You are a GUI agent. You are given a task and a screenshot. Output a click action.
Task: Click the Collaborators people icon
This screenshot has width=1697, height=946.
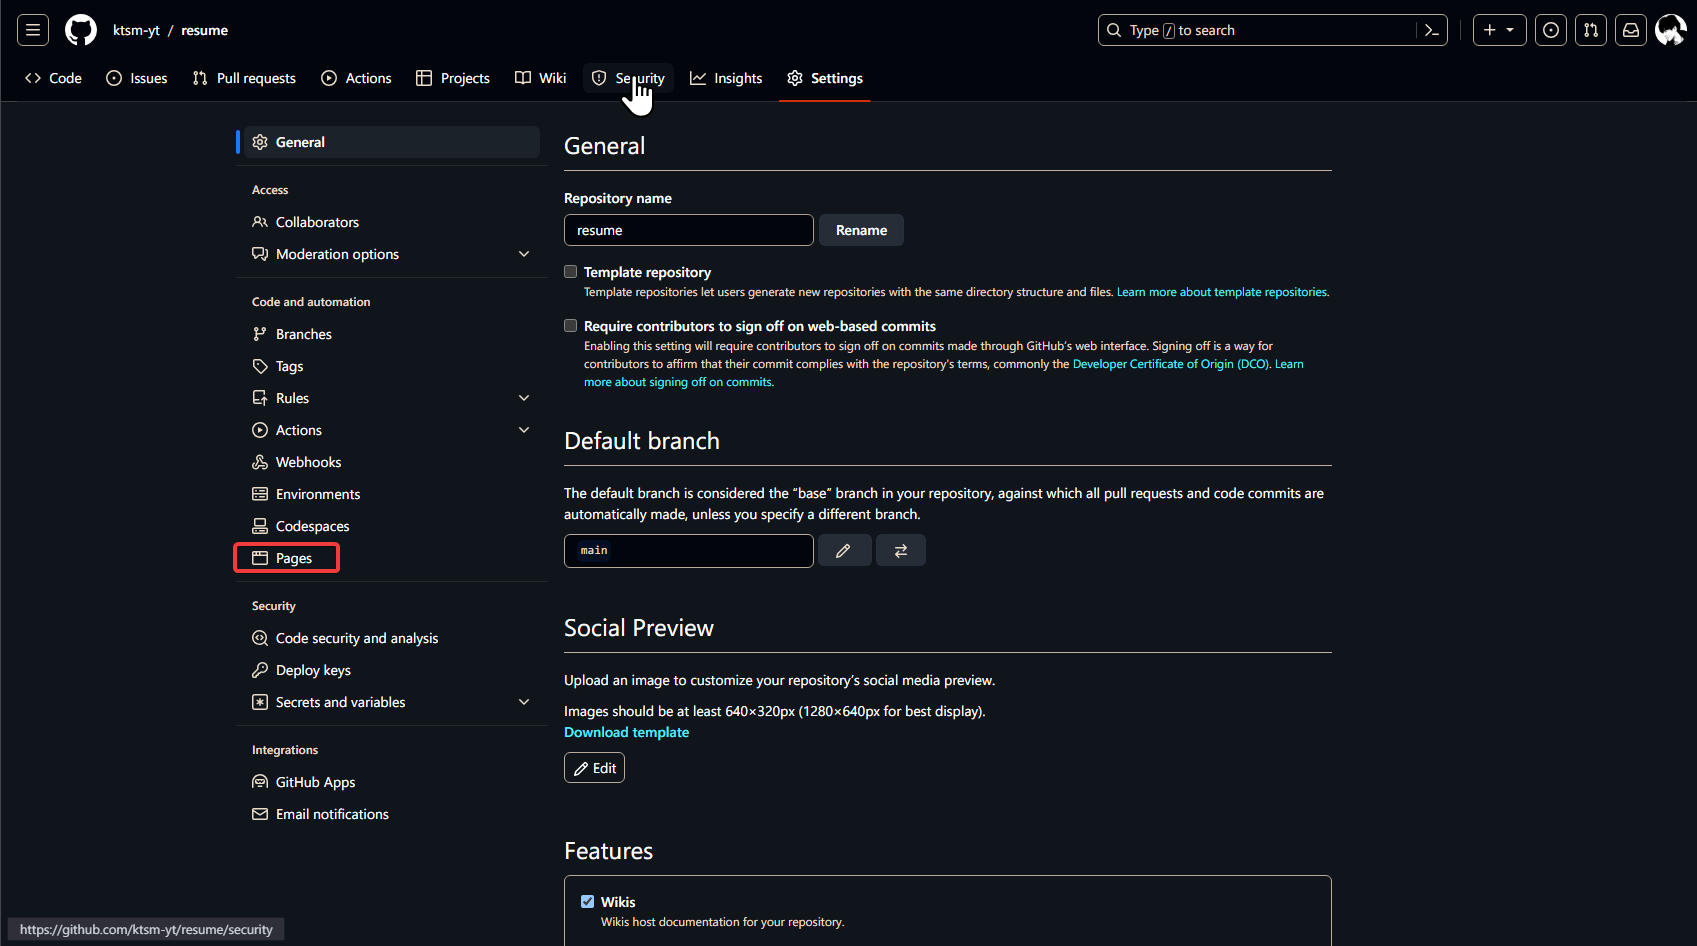260,222
